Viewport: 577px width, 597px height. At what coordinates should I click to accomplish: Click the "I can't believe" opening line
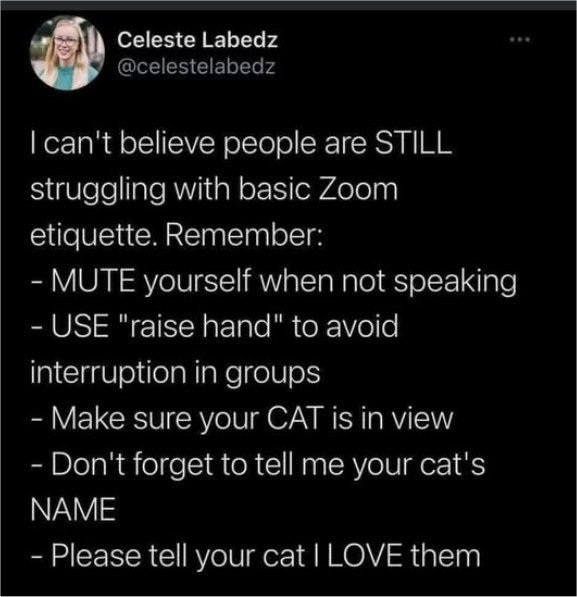pyautogui.click(x=241, y=145)
